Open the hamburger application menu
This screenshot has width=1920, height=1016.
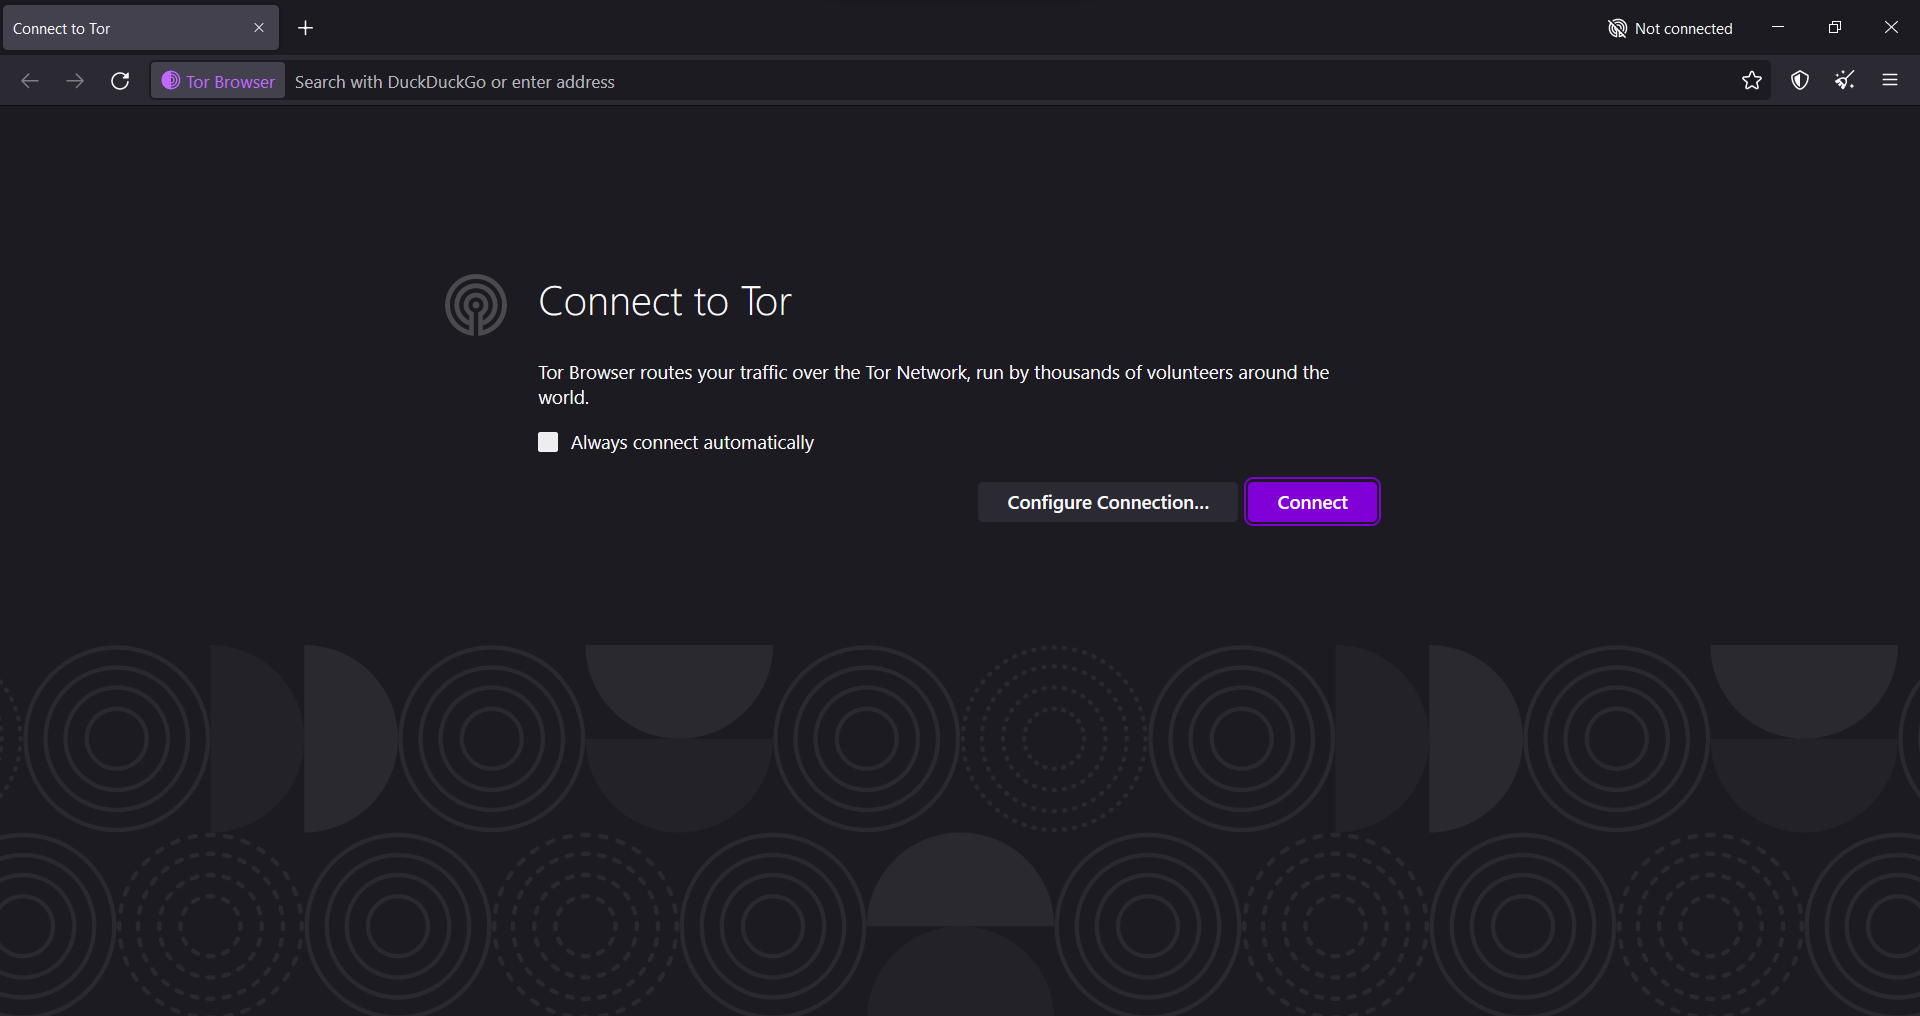[x=1890, y=81]
